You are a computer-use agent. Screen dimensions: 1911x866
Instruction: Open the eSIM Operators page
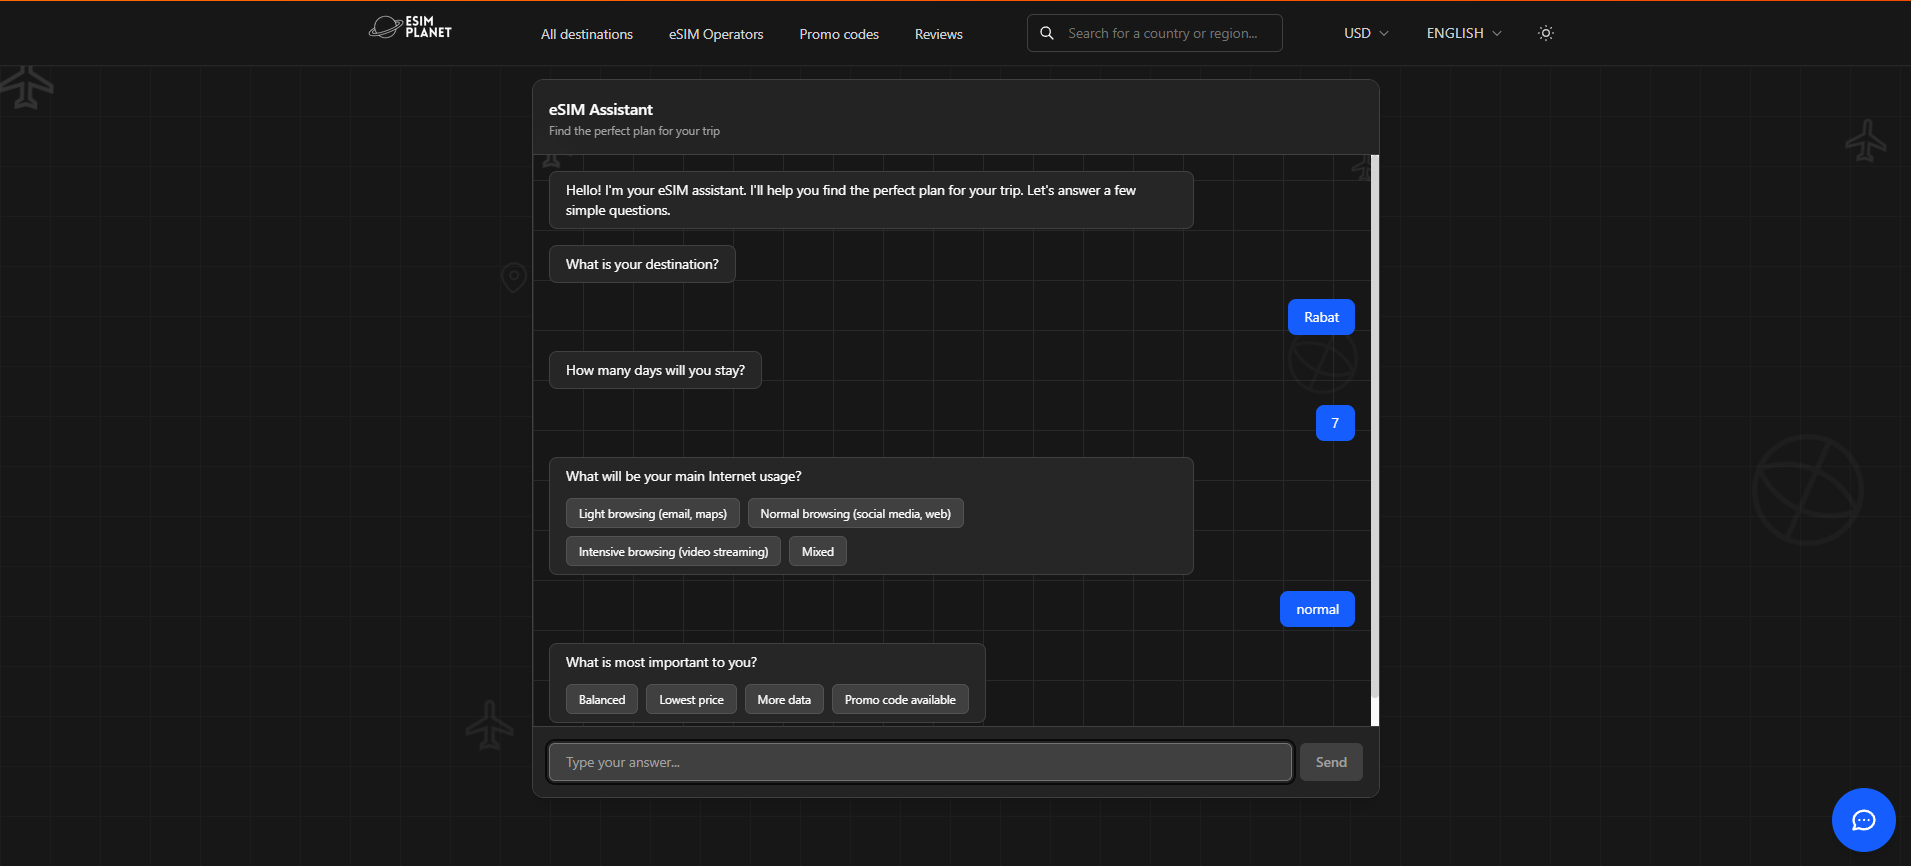(x=716, y=34)
